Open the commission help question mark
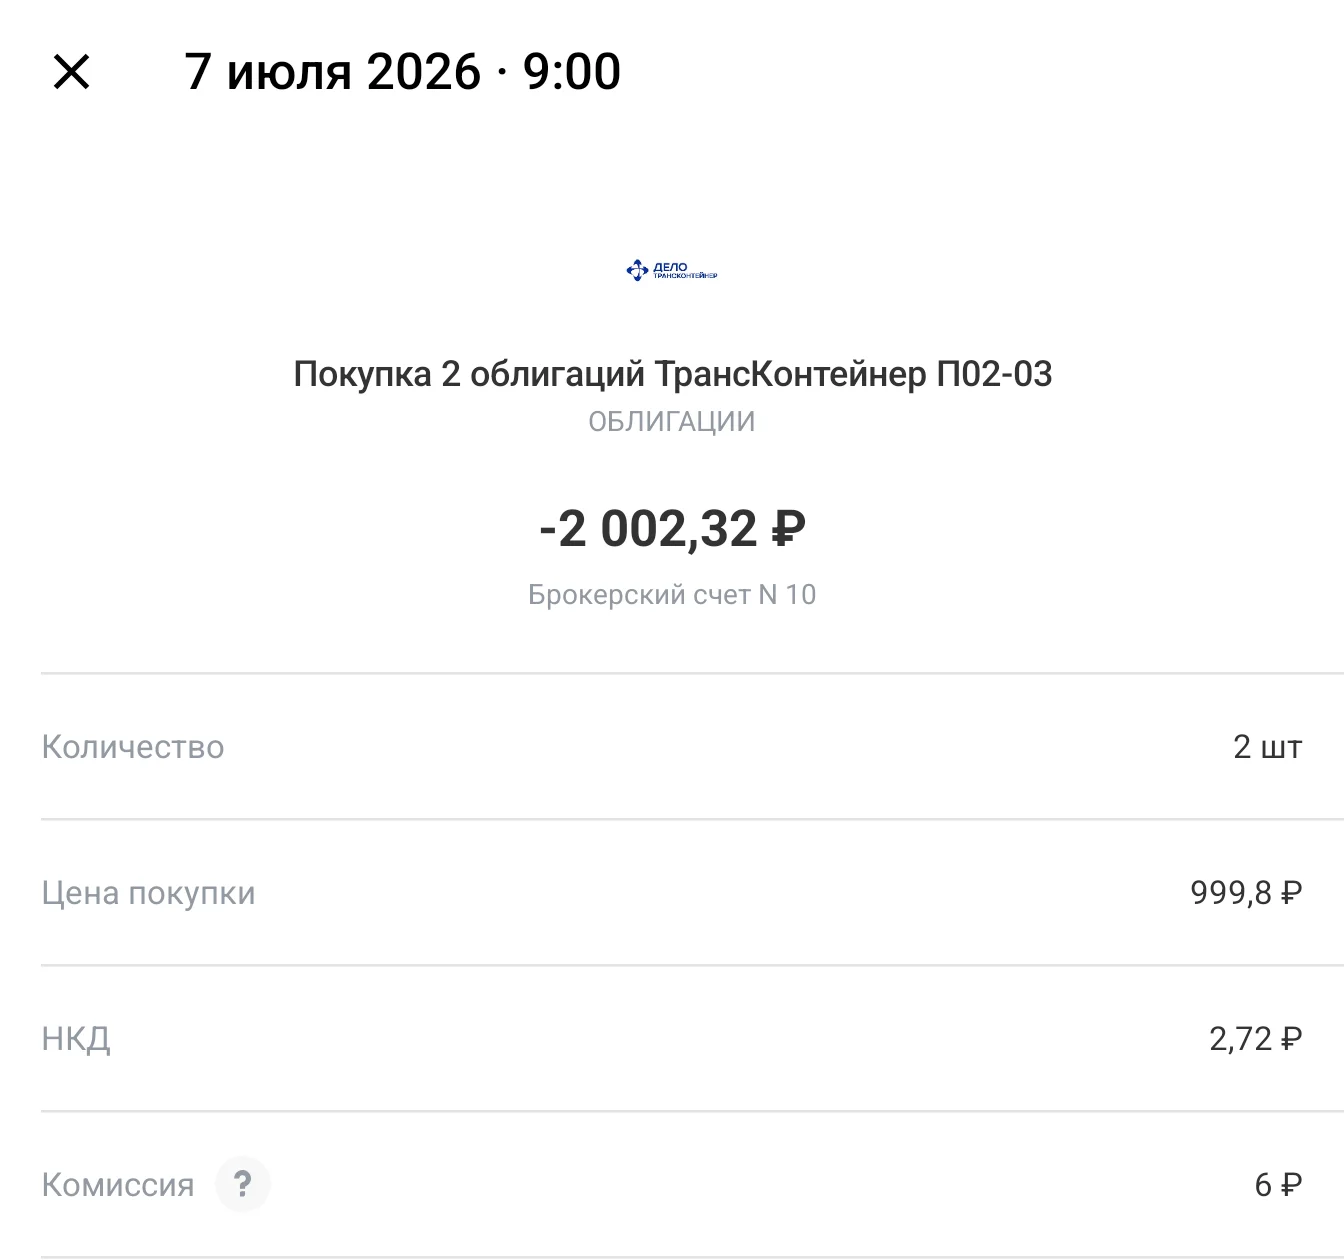Screen dimensions: 1344x1260 [x=242, y=1184]
